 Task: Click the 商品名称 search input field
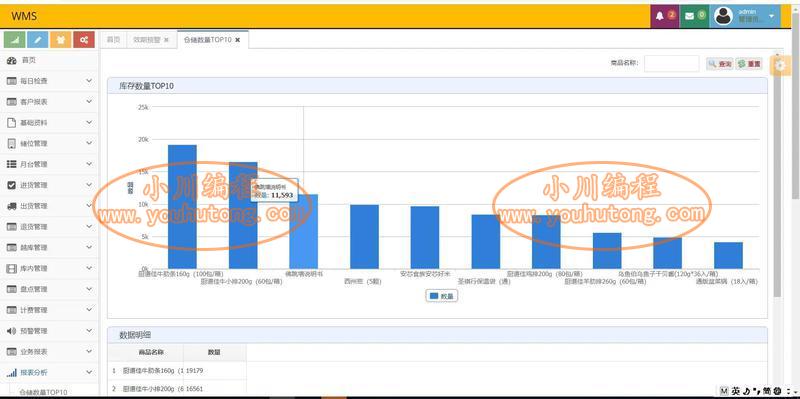pyautogui.click(x=671, y=64)
